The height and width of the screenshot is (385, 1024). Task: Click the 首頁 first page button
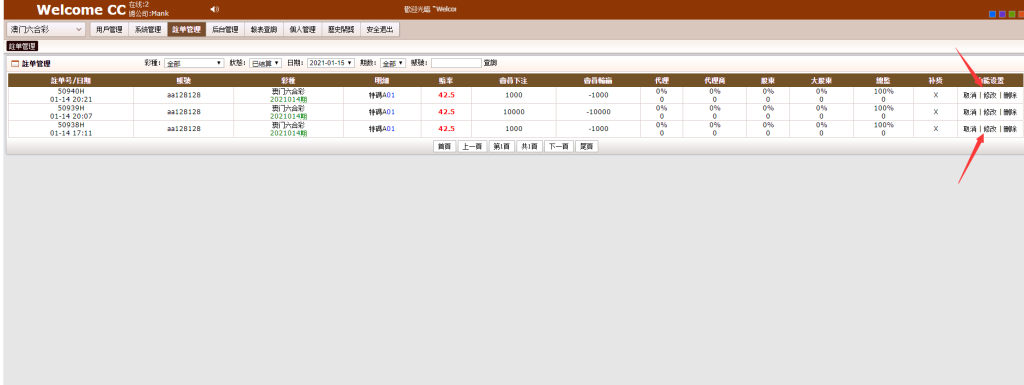coord(444,147)
